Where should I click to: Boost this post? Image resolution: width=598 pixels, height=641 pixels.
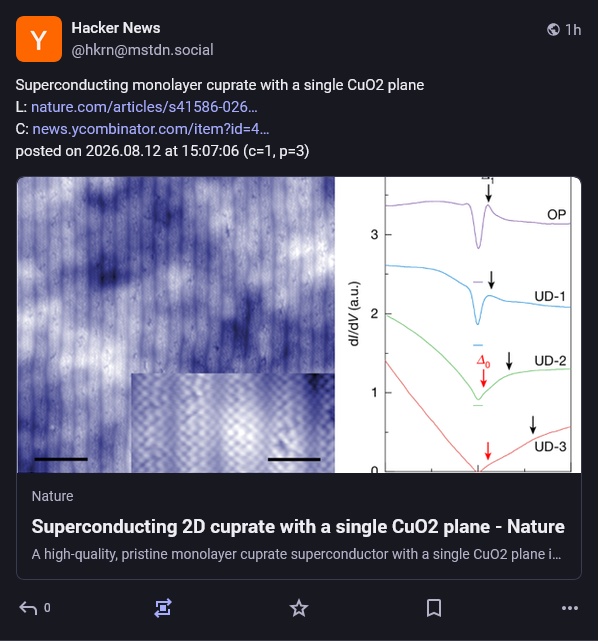(163, 608)
